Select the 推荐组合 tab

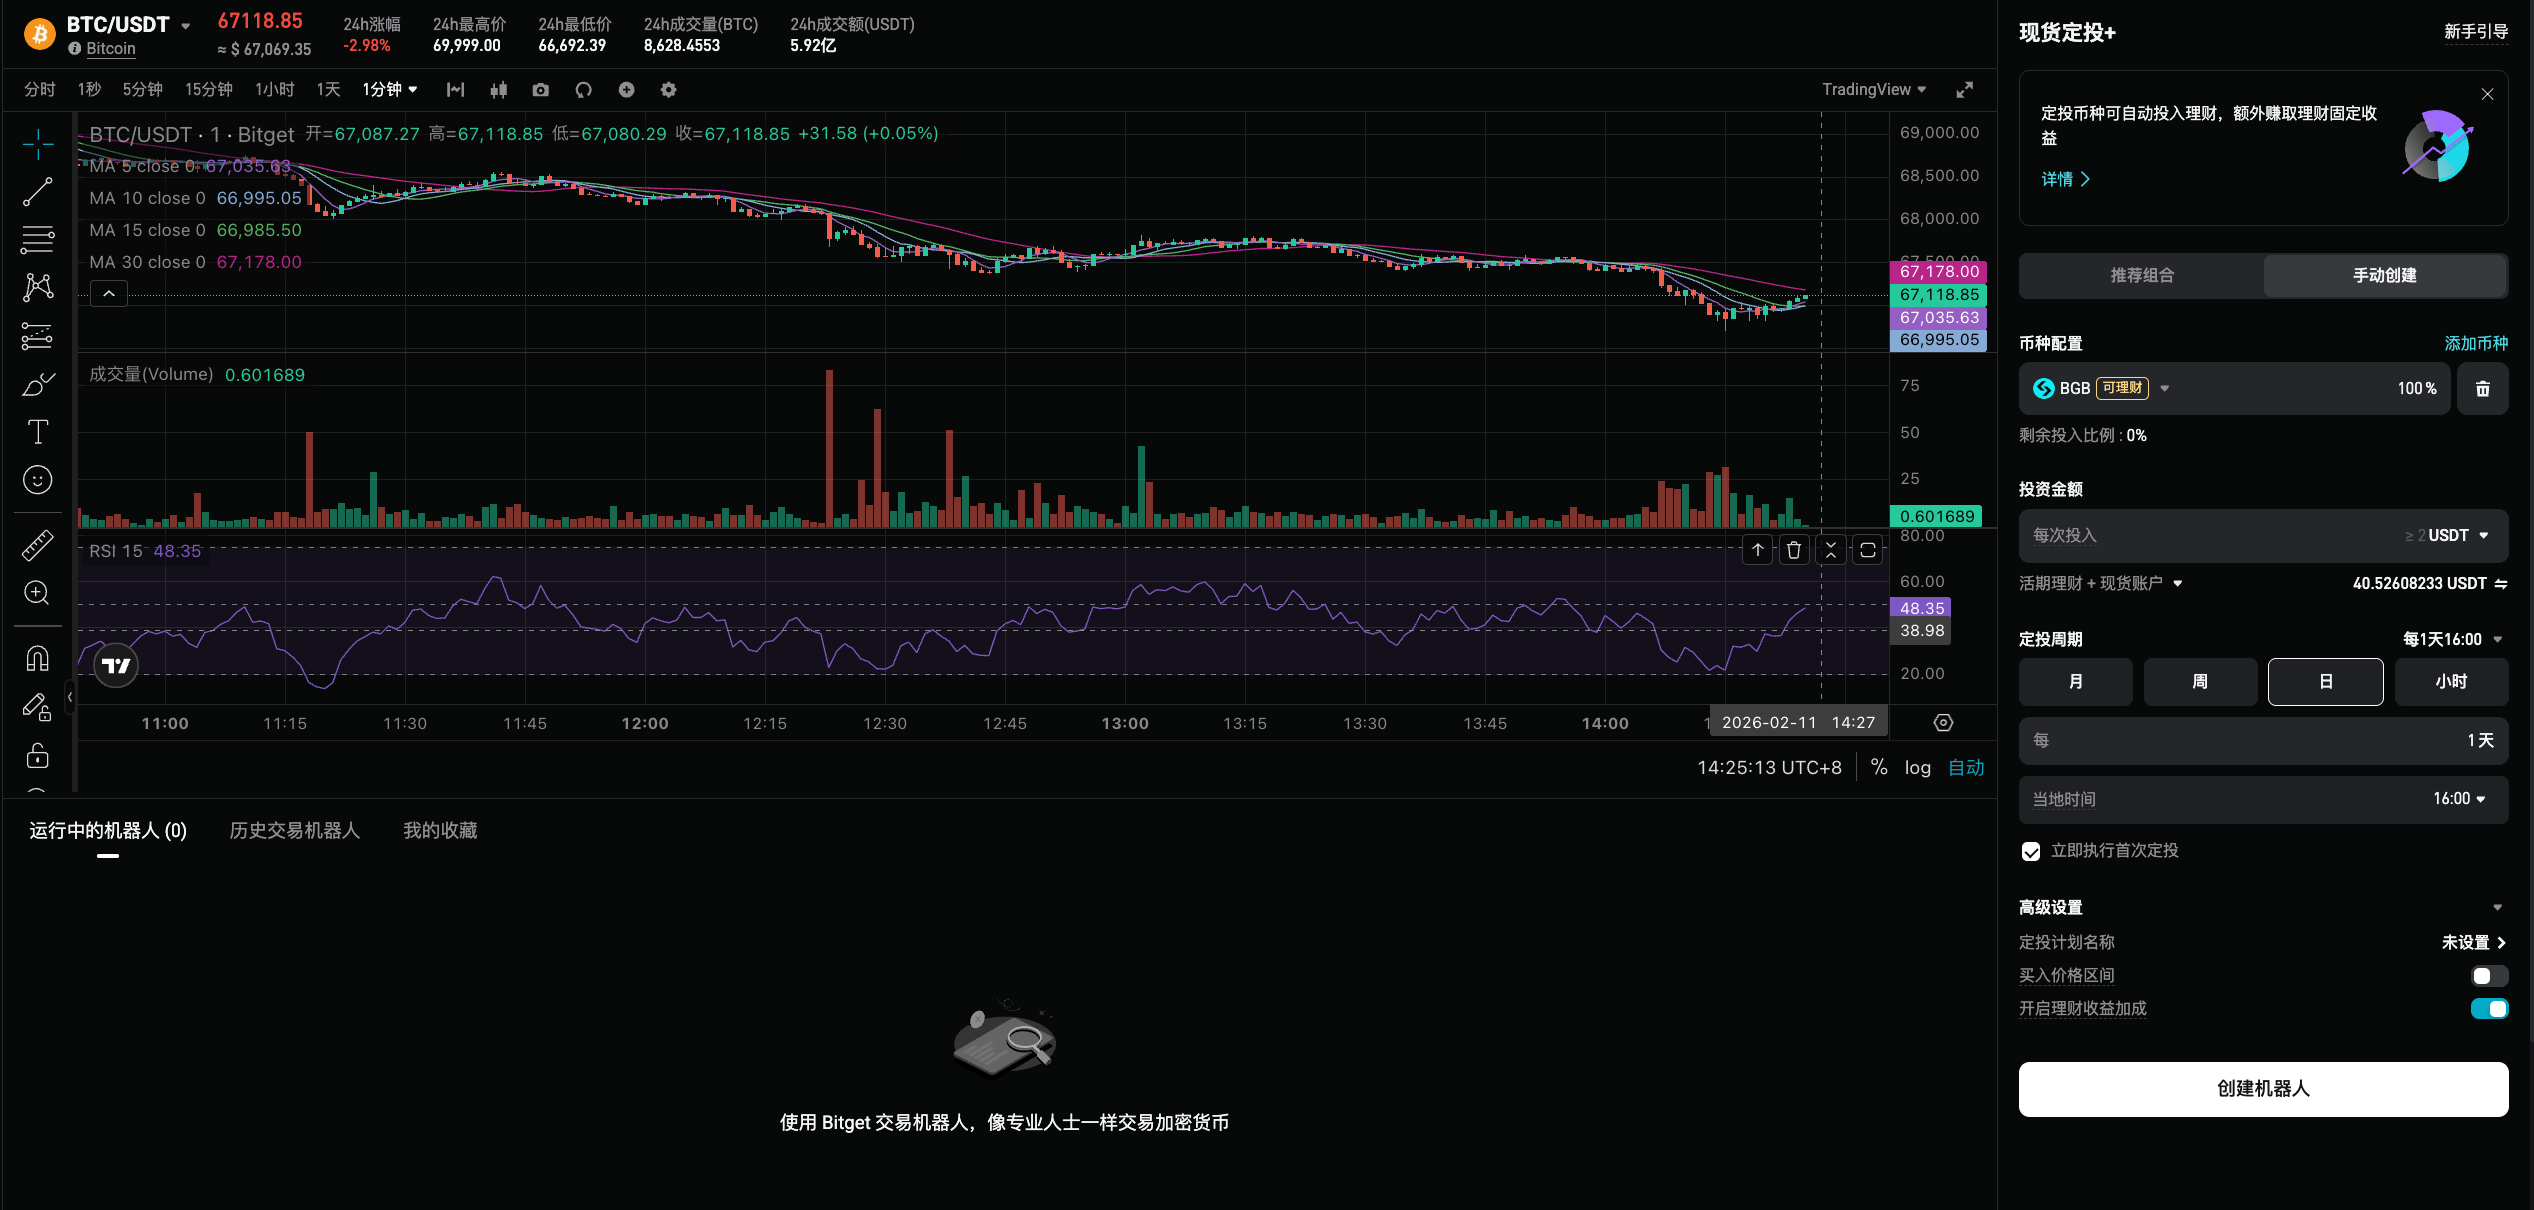[2141, 275]
